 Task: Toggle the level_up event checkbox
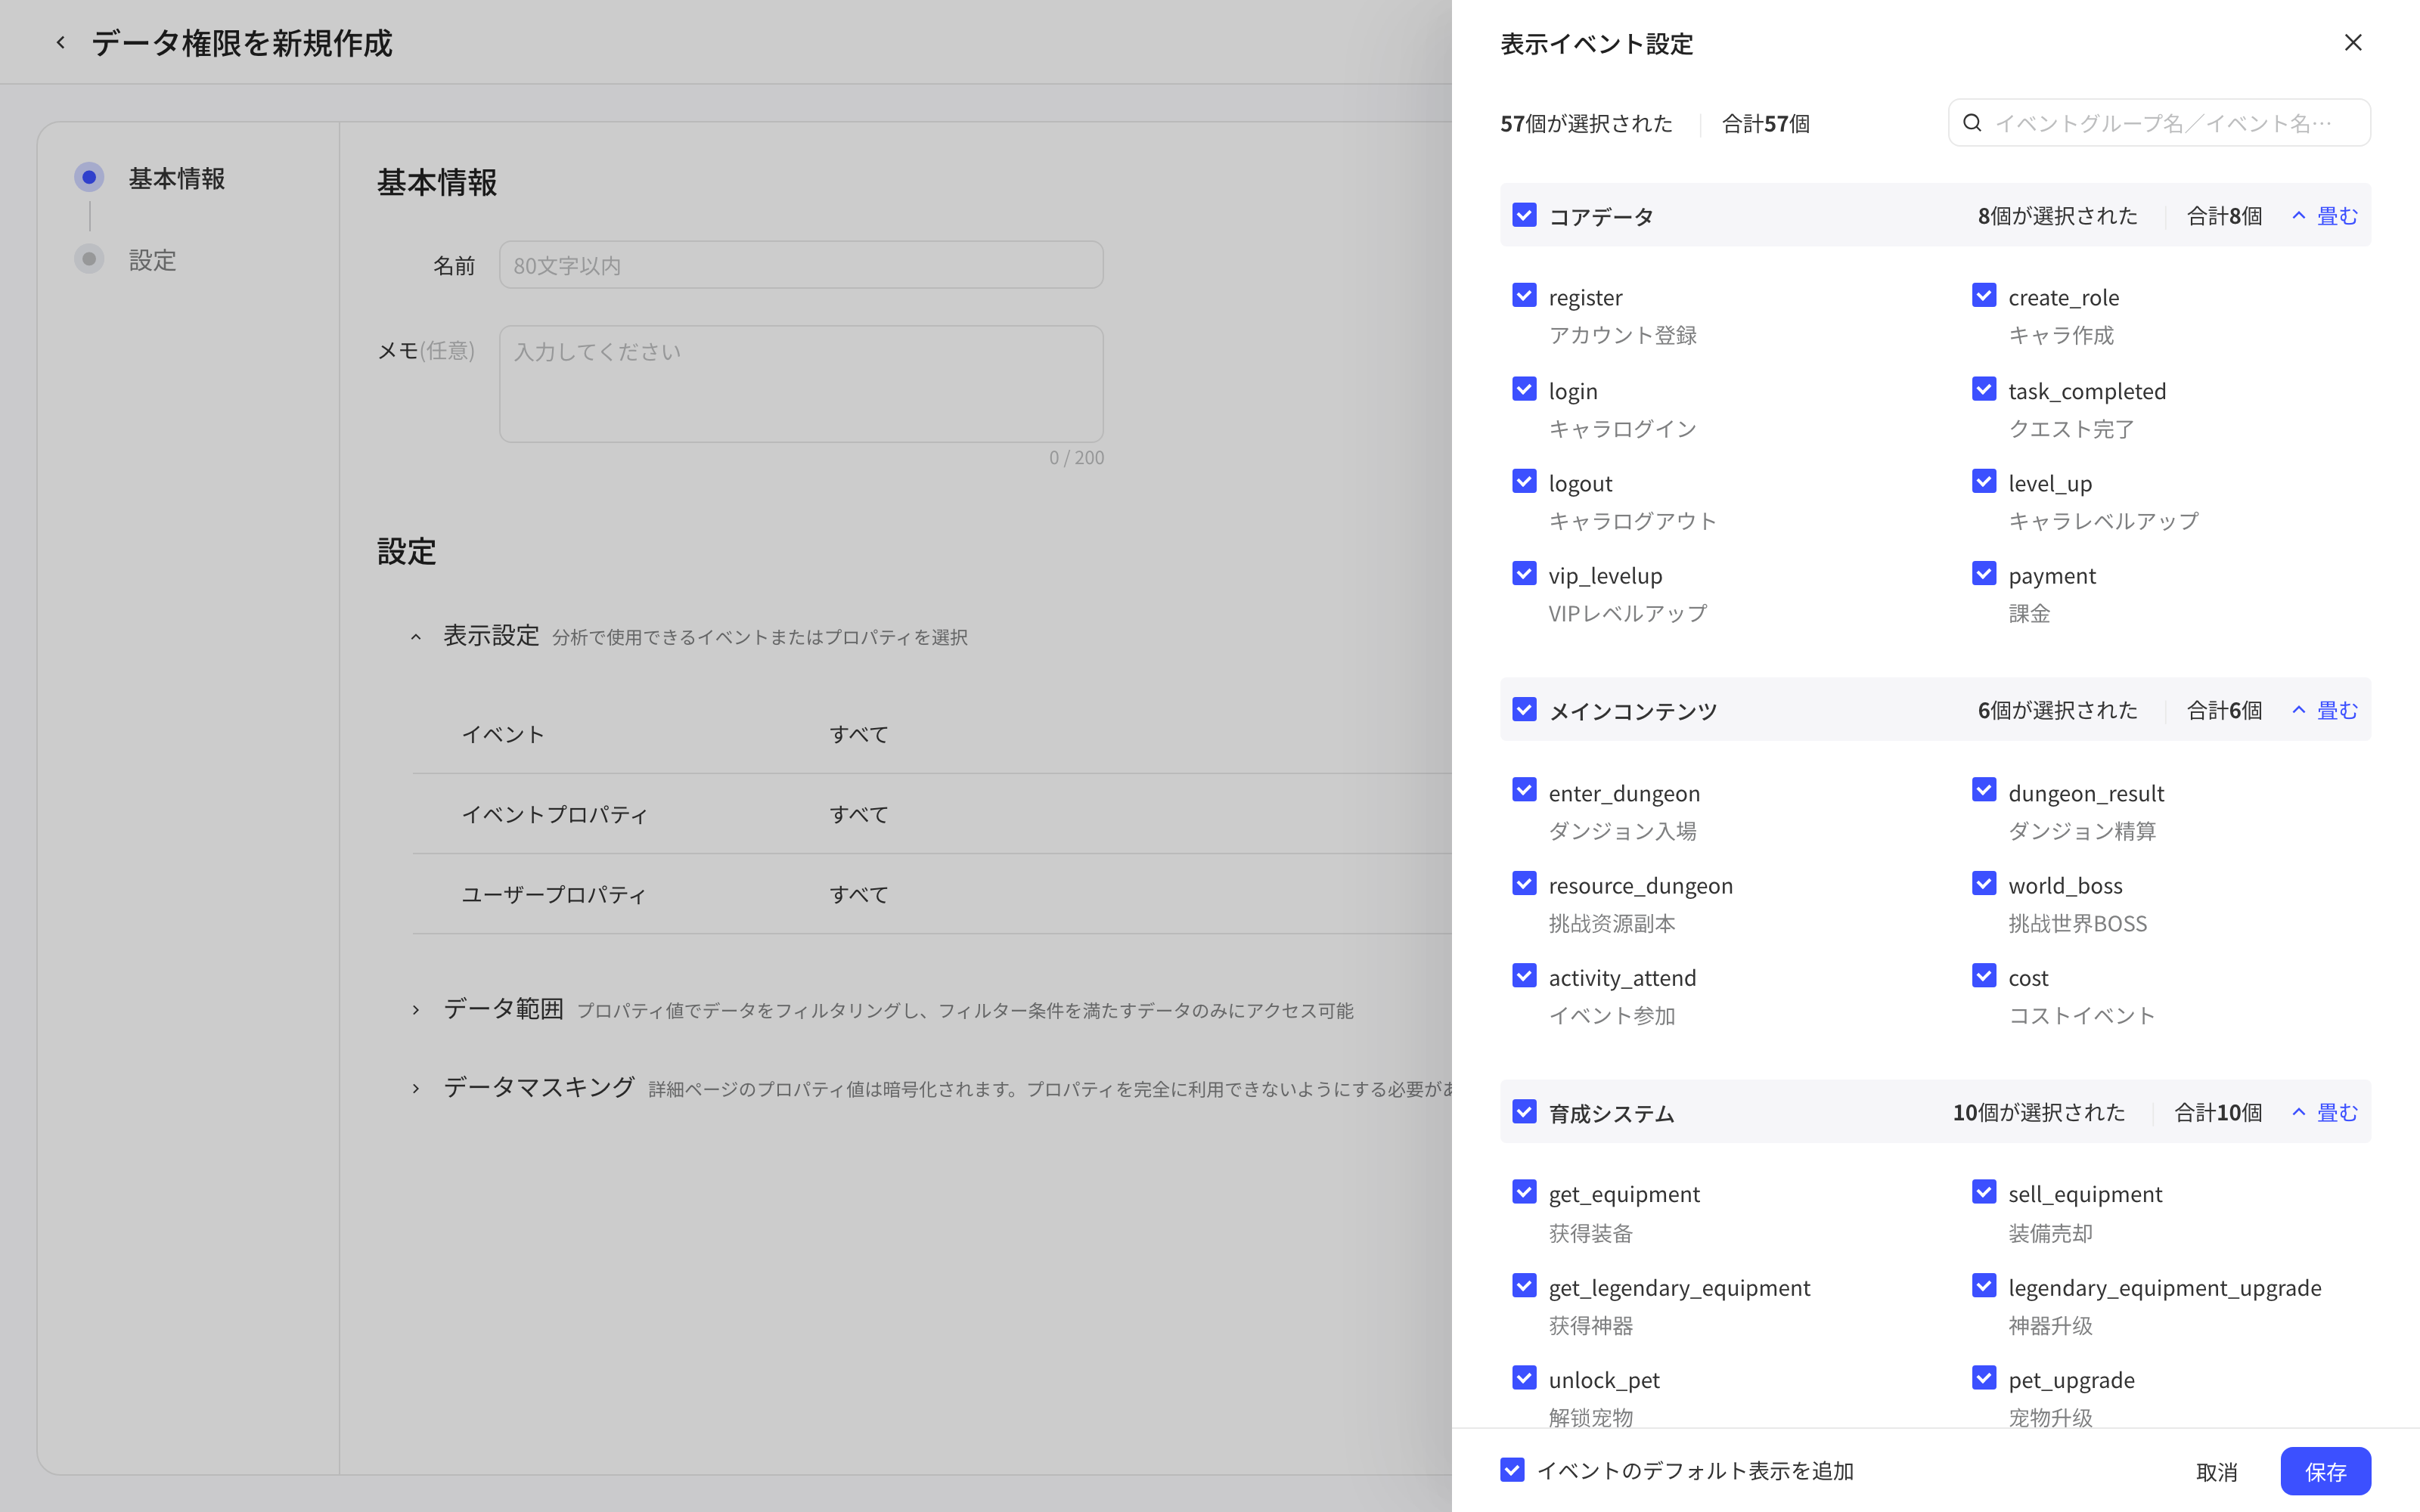click(1984, 481)
